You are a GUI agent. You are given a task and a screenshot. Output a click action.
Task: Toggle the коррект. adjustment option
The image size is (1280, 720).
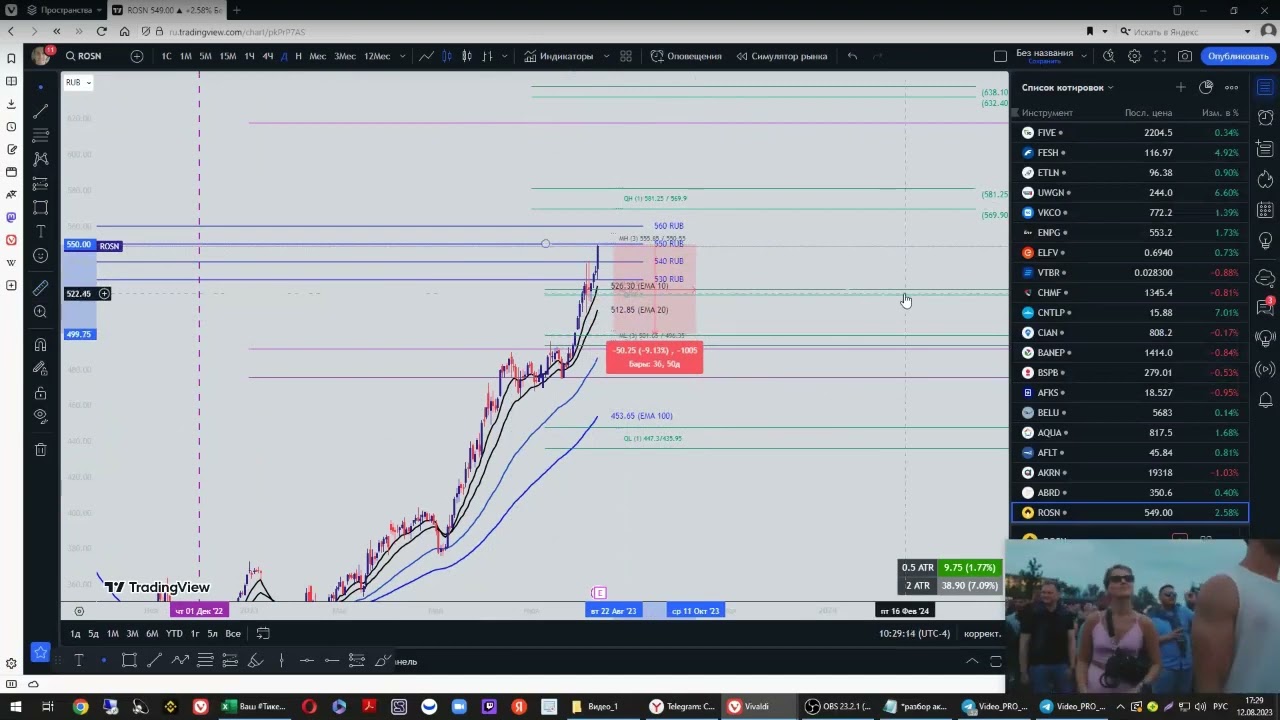coord(982,634)
